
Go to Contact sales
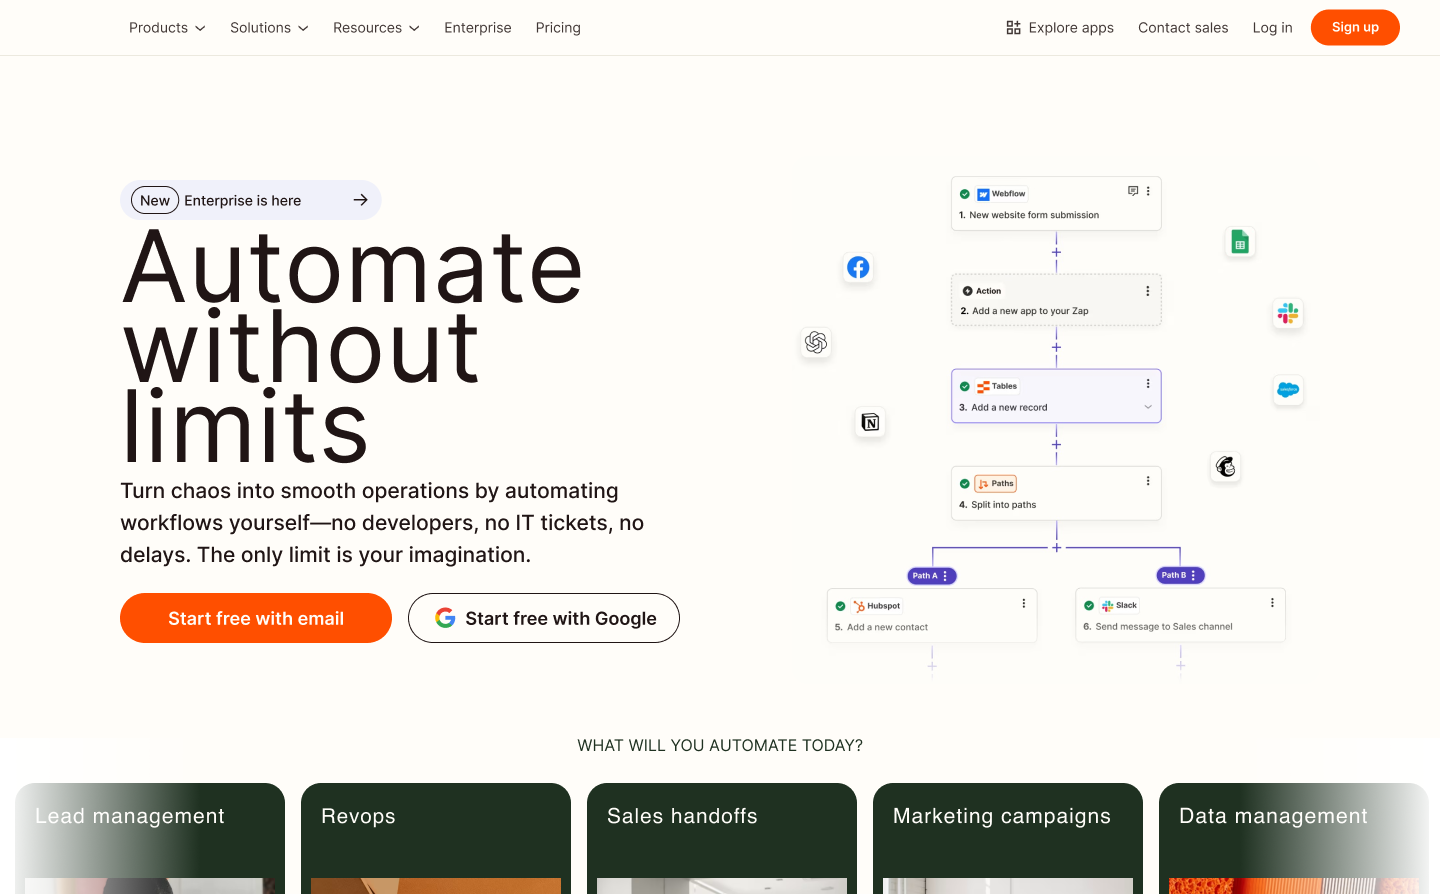coord(1183,28)
